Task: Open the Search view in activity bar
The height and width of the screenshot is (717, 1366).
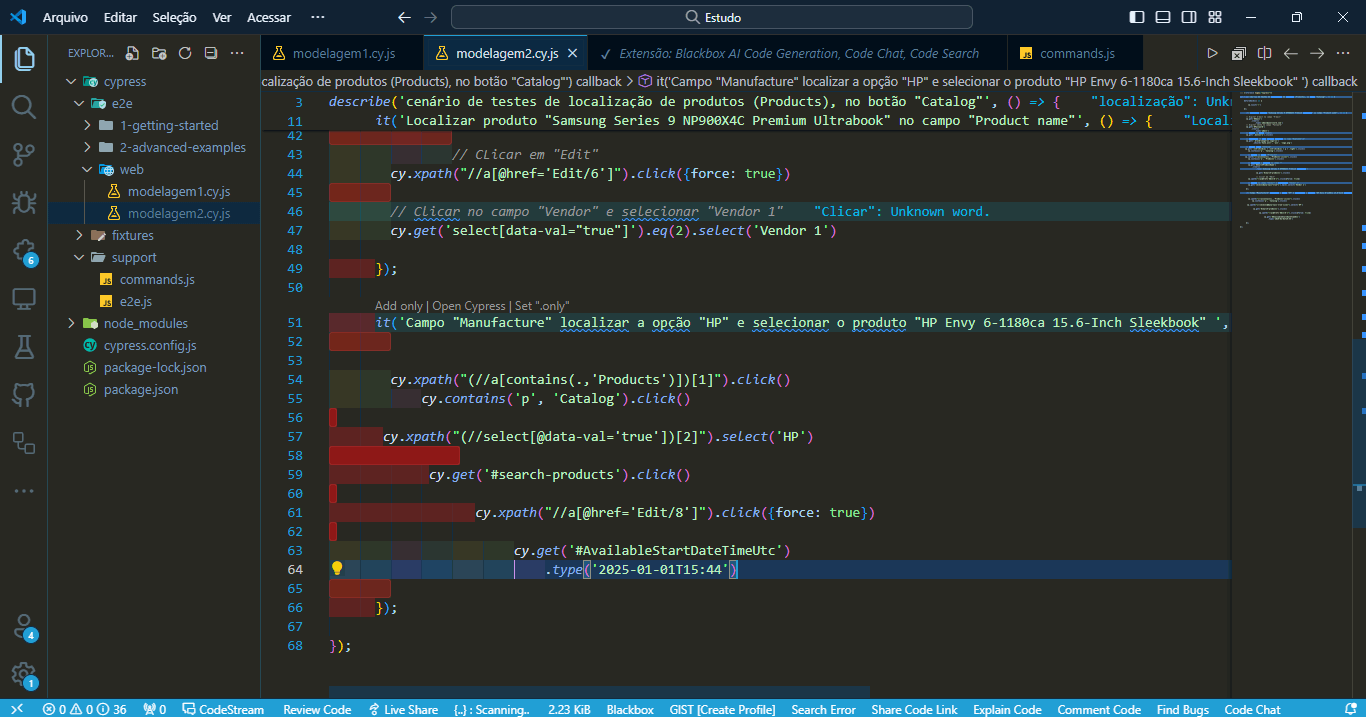Action: 24,106
